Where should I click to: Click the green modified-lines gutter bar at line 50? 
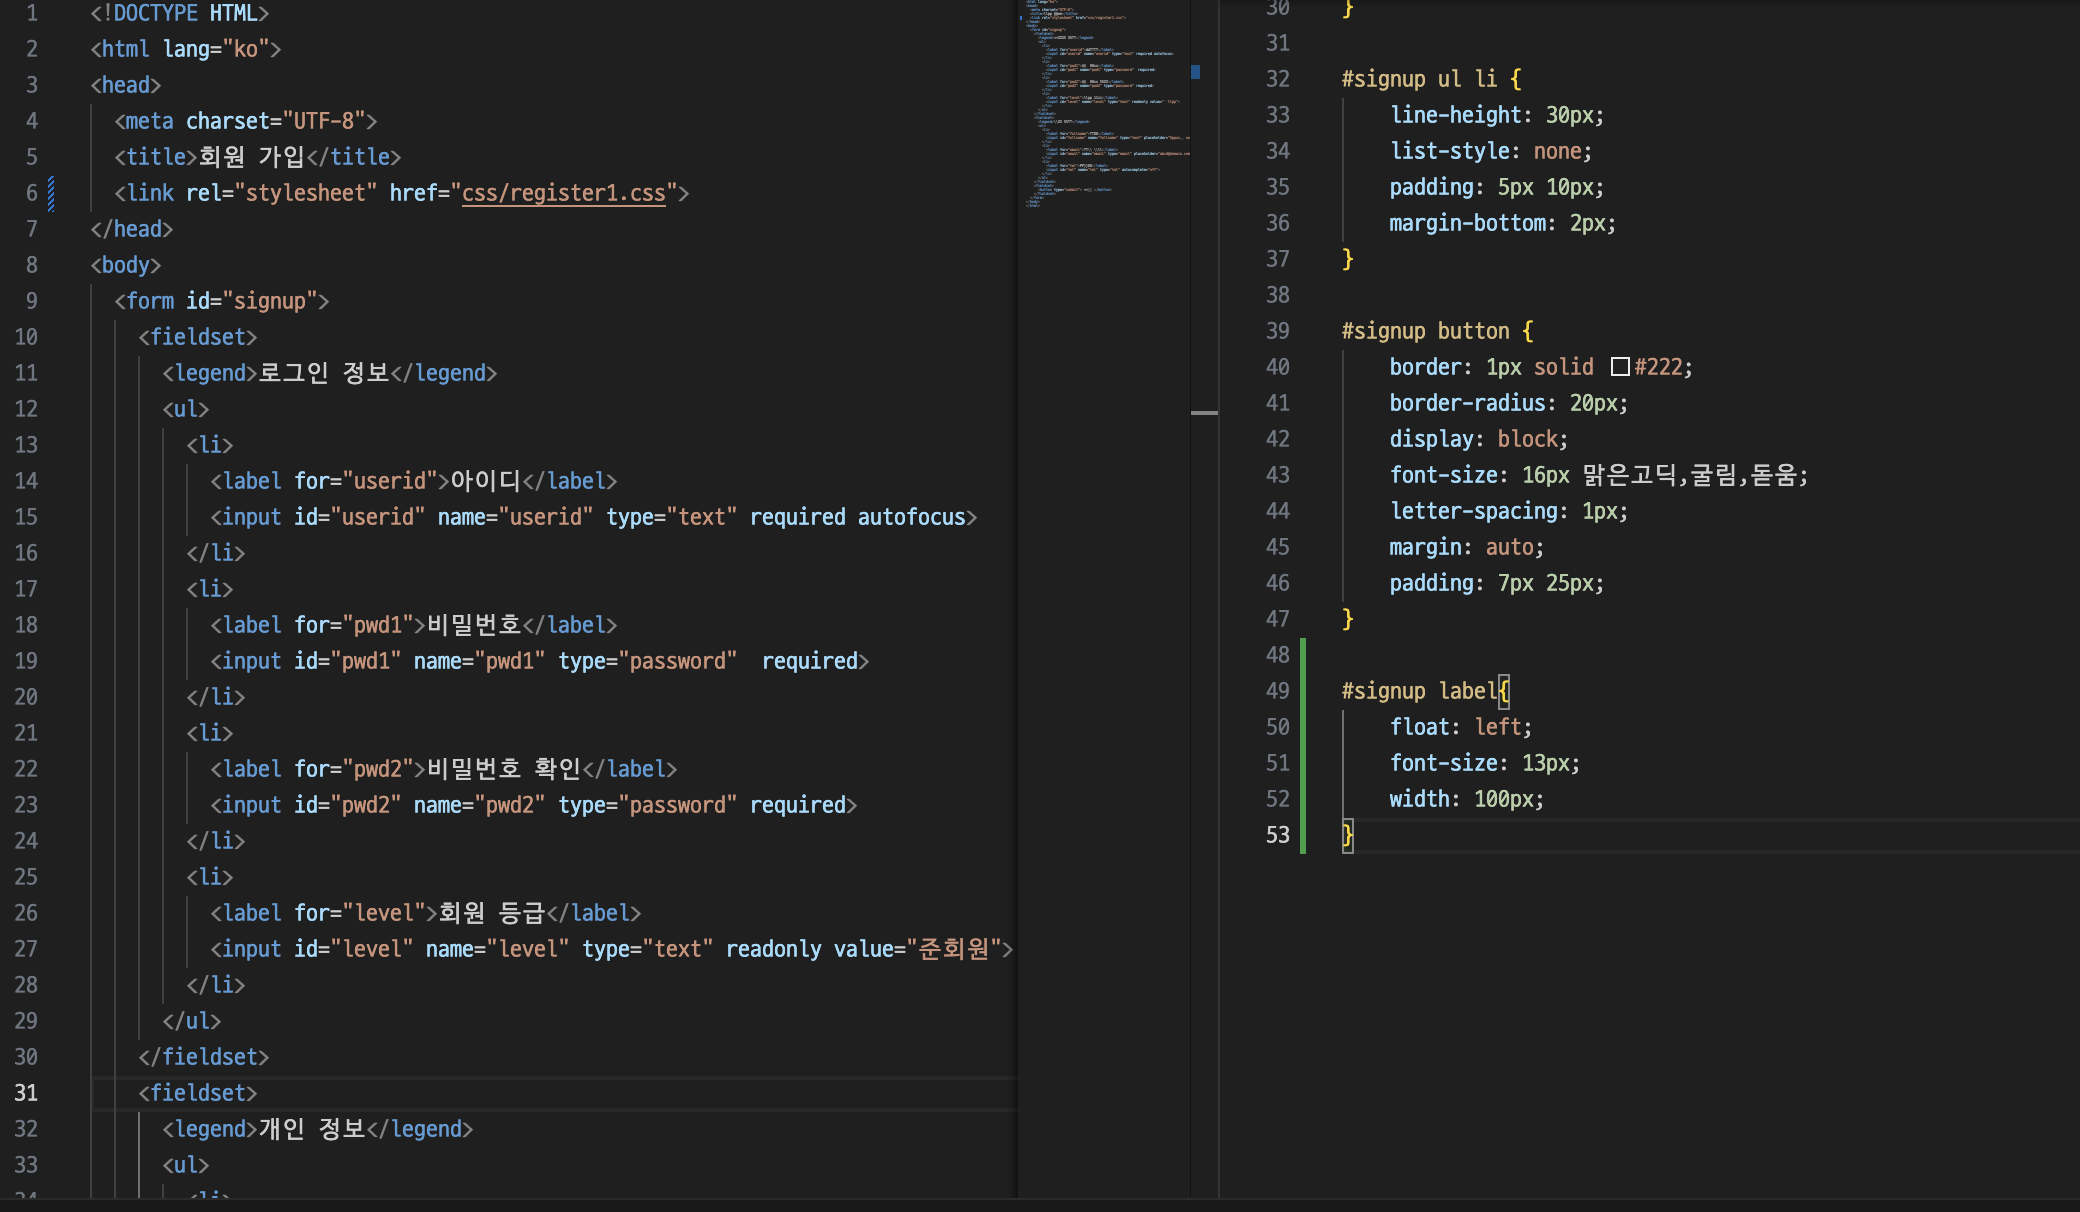[x=1302, y=727]
